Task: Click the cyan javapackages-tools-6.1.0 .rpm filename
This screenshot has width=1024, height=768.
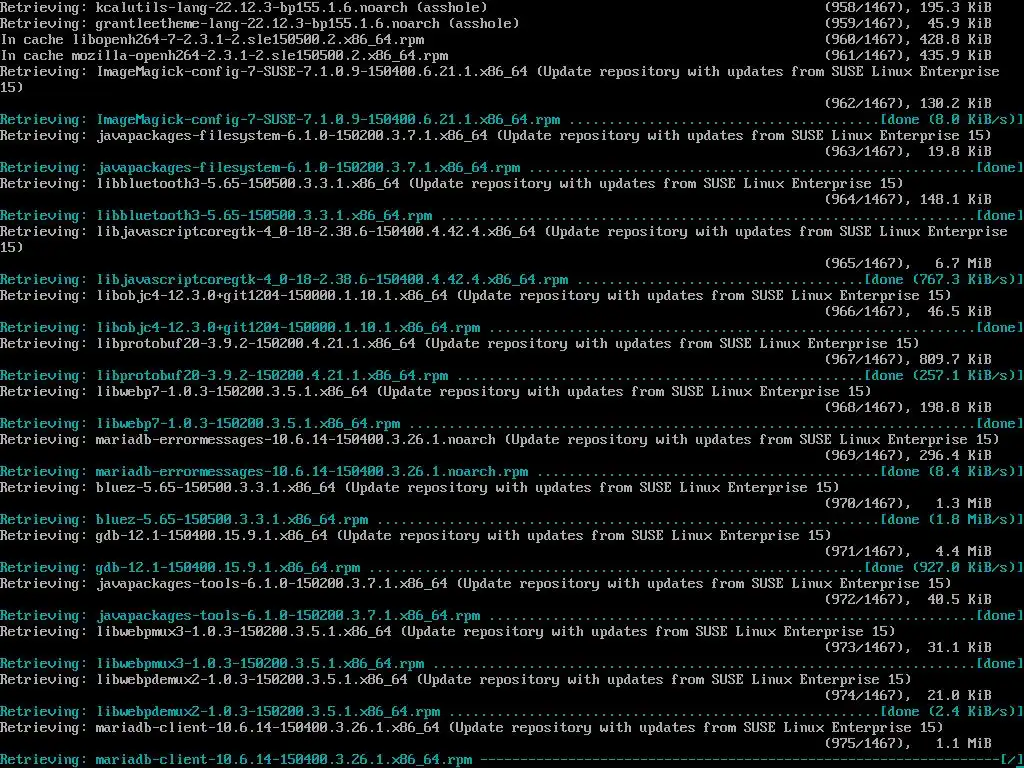Action: point(288,616)
